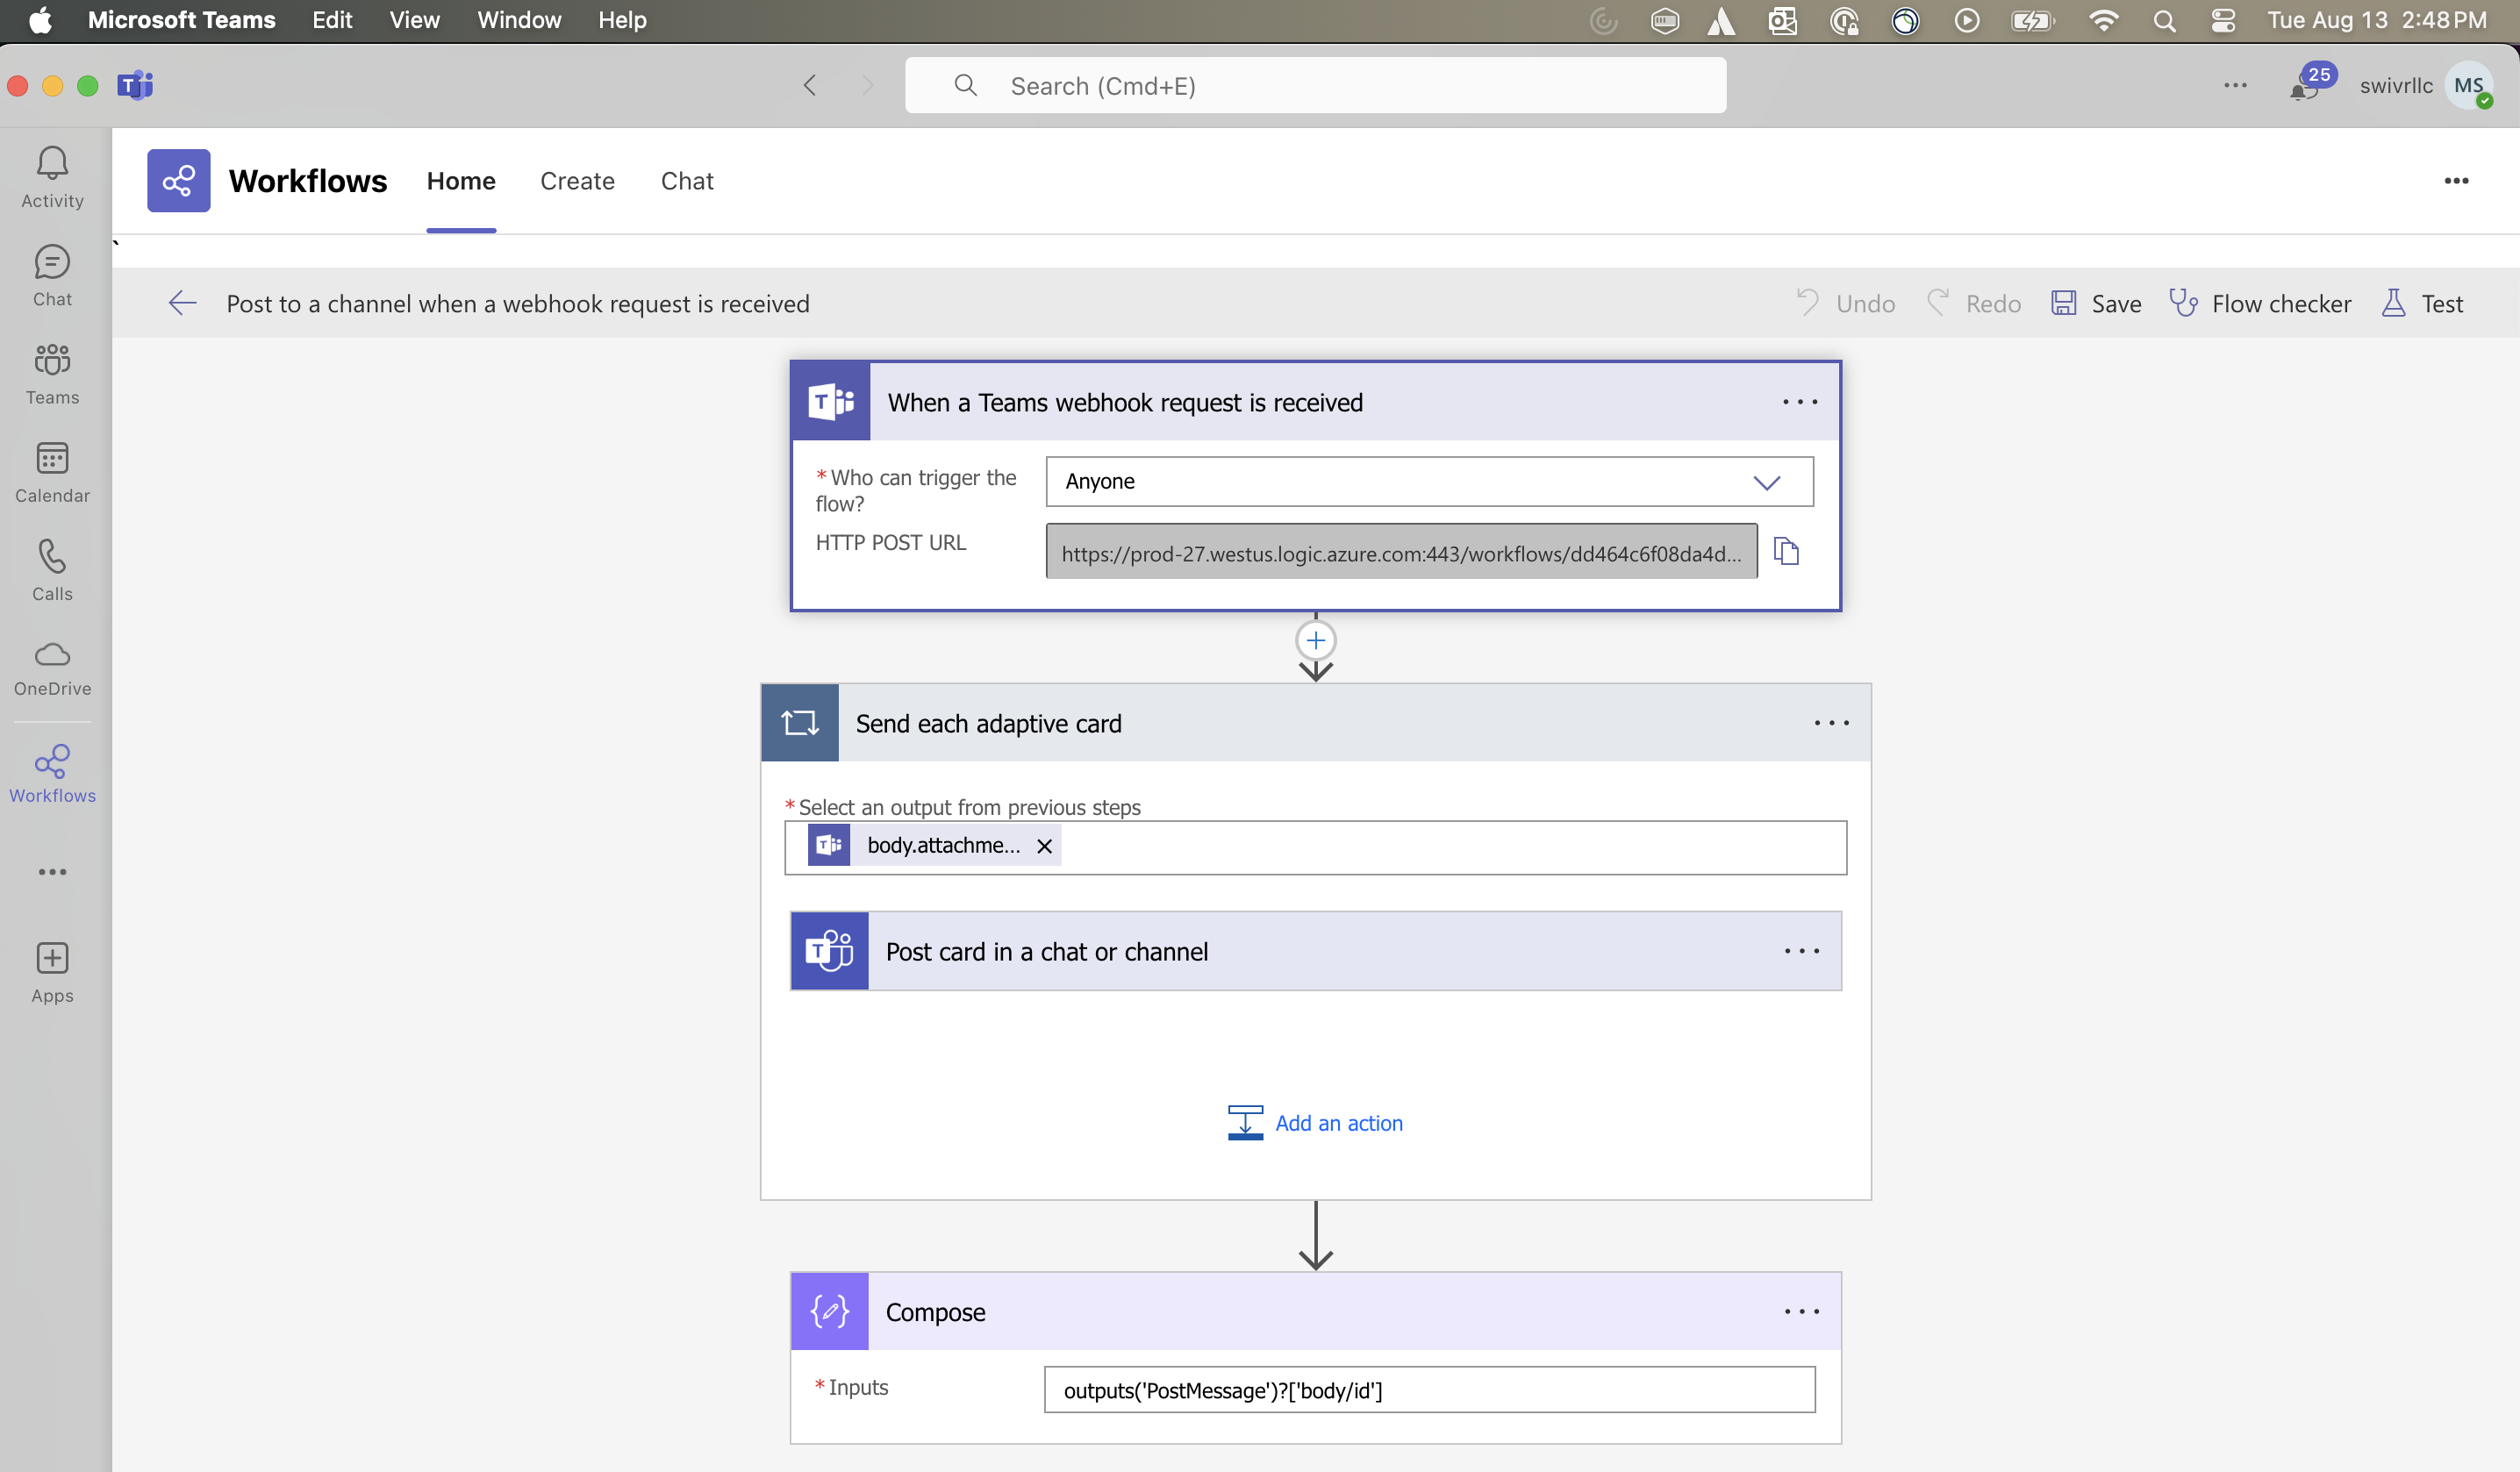The width and height of the screenshot is (2520, 1472).
Task: Open the Microsoft Teams app menu
Action: coord(181,20)
